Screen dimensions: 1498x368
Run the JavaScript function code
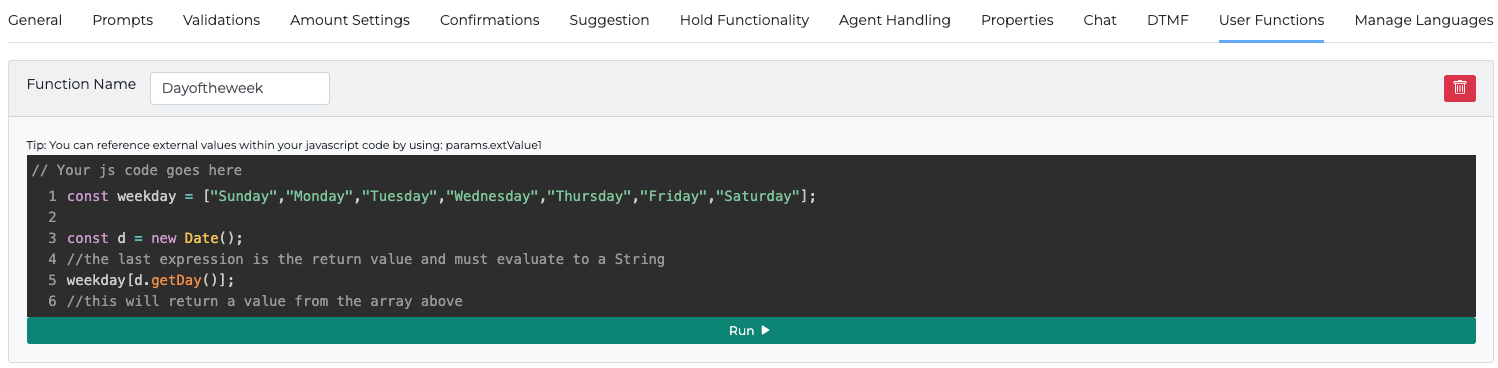pyautogui.click(x=751, y=331)
